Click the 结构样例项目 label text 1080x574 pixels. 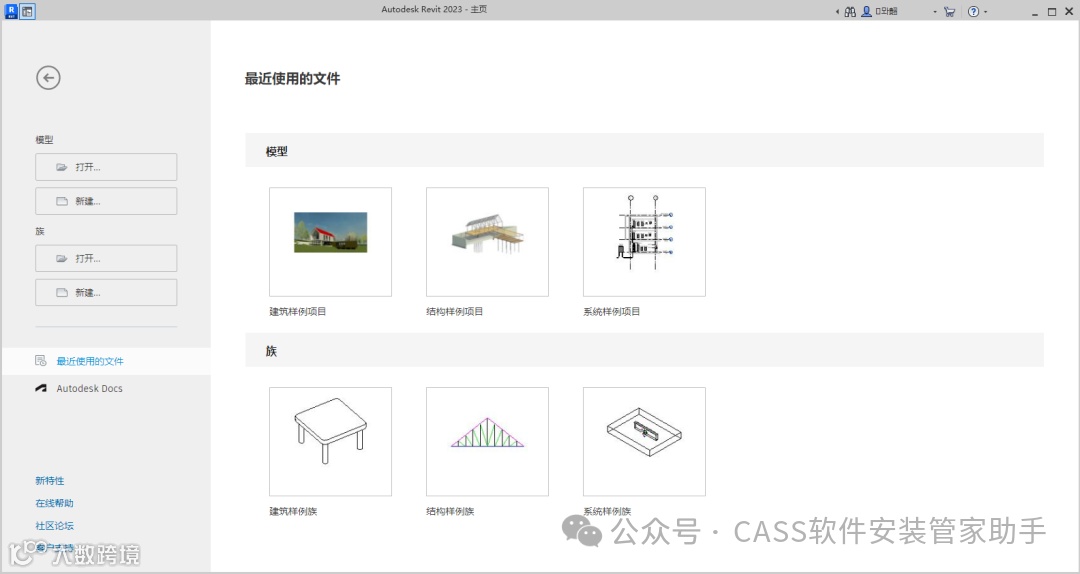[455, 311]
